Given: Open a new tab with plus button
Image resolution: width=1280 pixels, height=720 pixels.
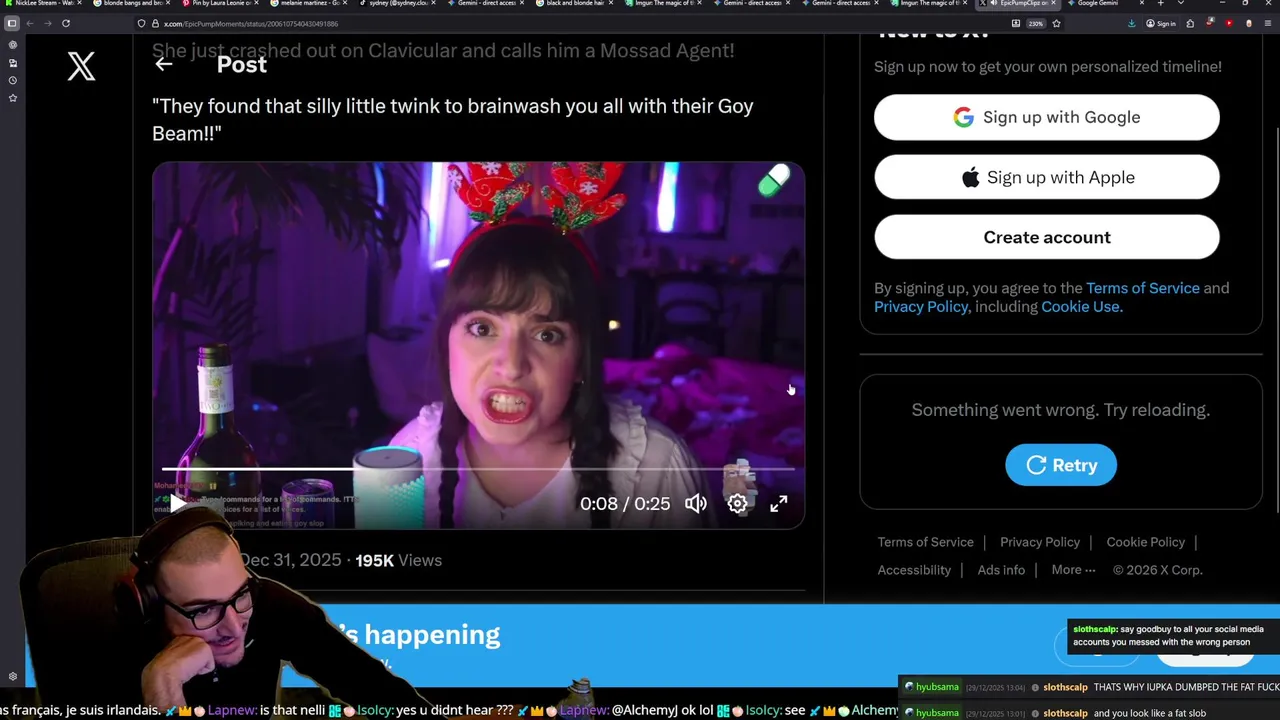Looking at the screenshot, I should tap(1160, 4).
